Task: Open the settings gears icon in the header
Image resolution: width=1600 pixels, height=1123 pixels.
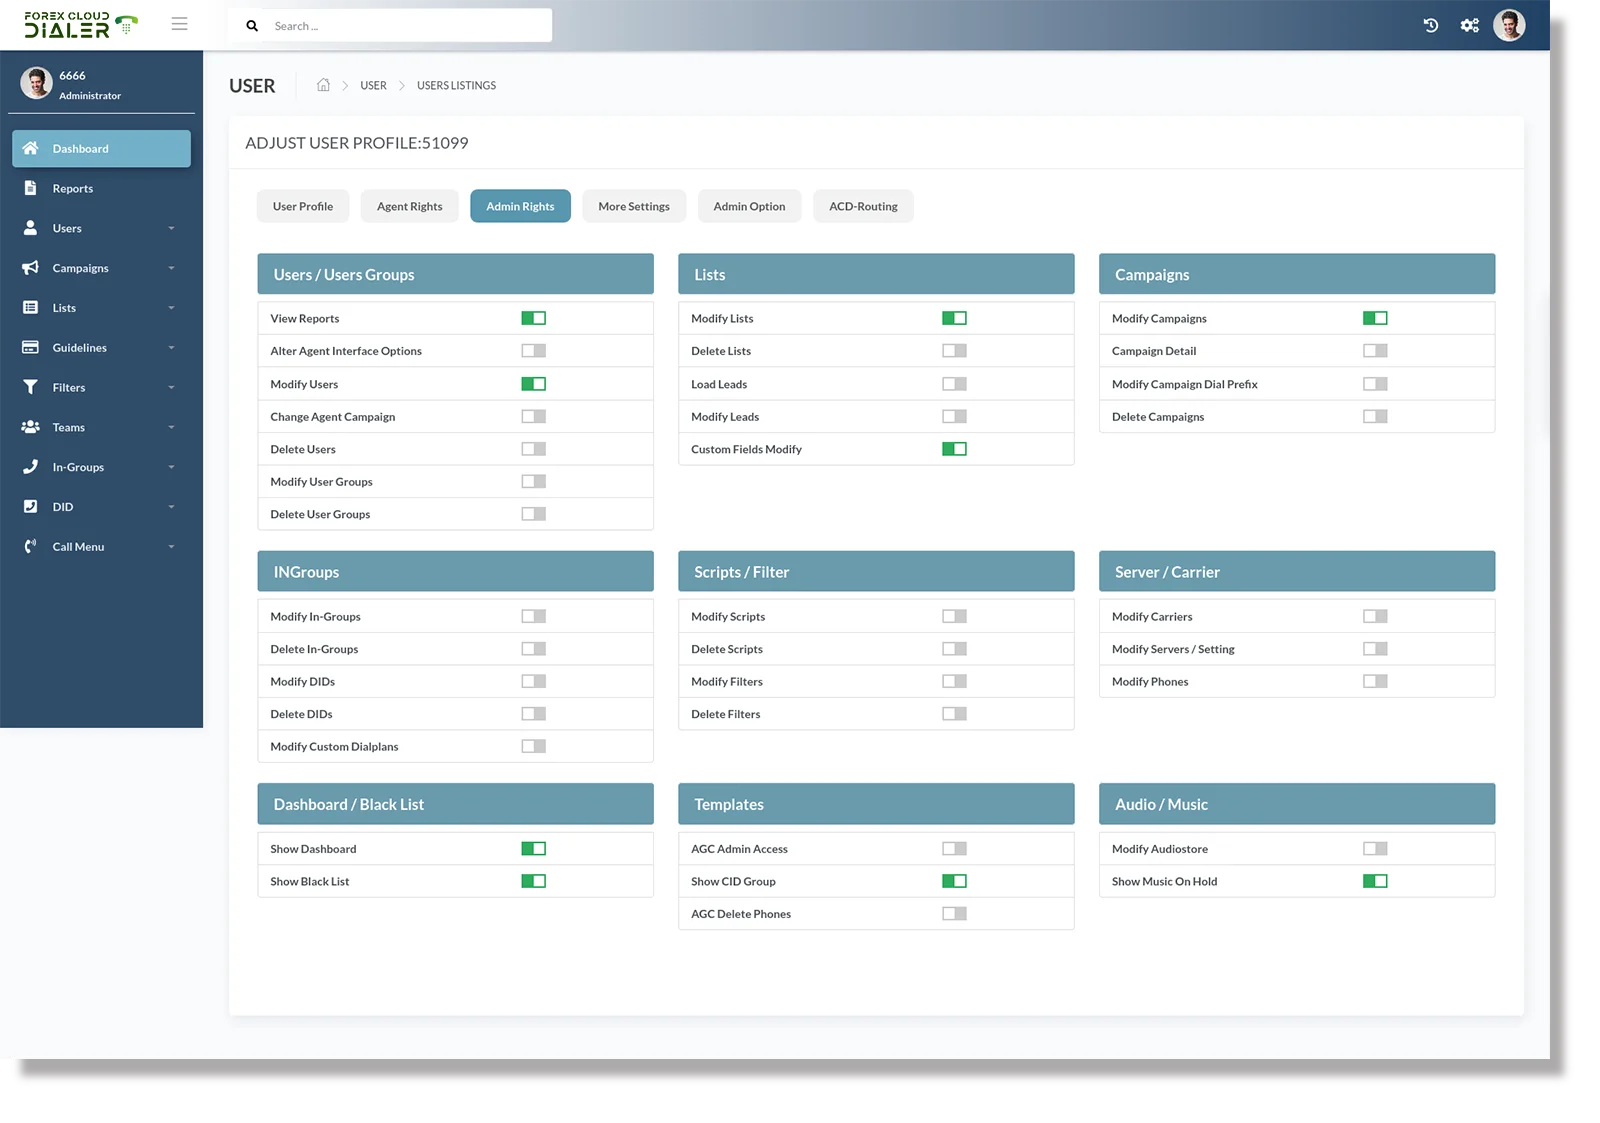Action: 1469,25
